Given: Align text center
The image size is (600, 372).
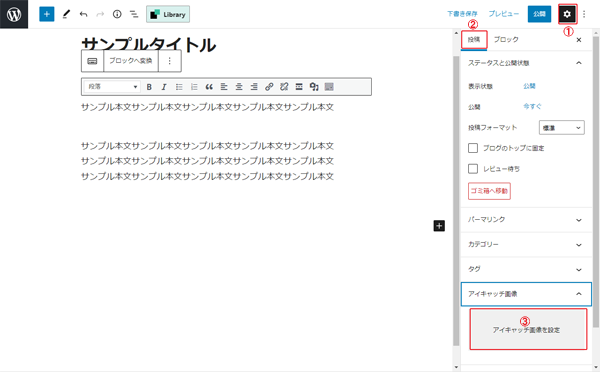Looking at the screenshot, I should tap(239, 87).
